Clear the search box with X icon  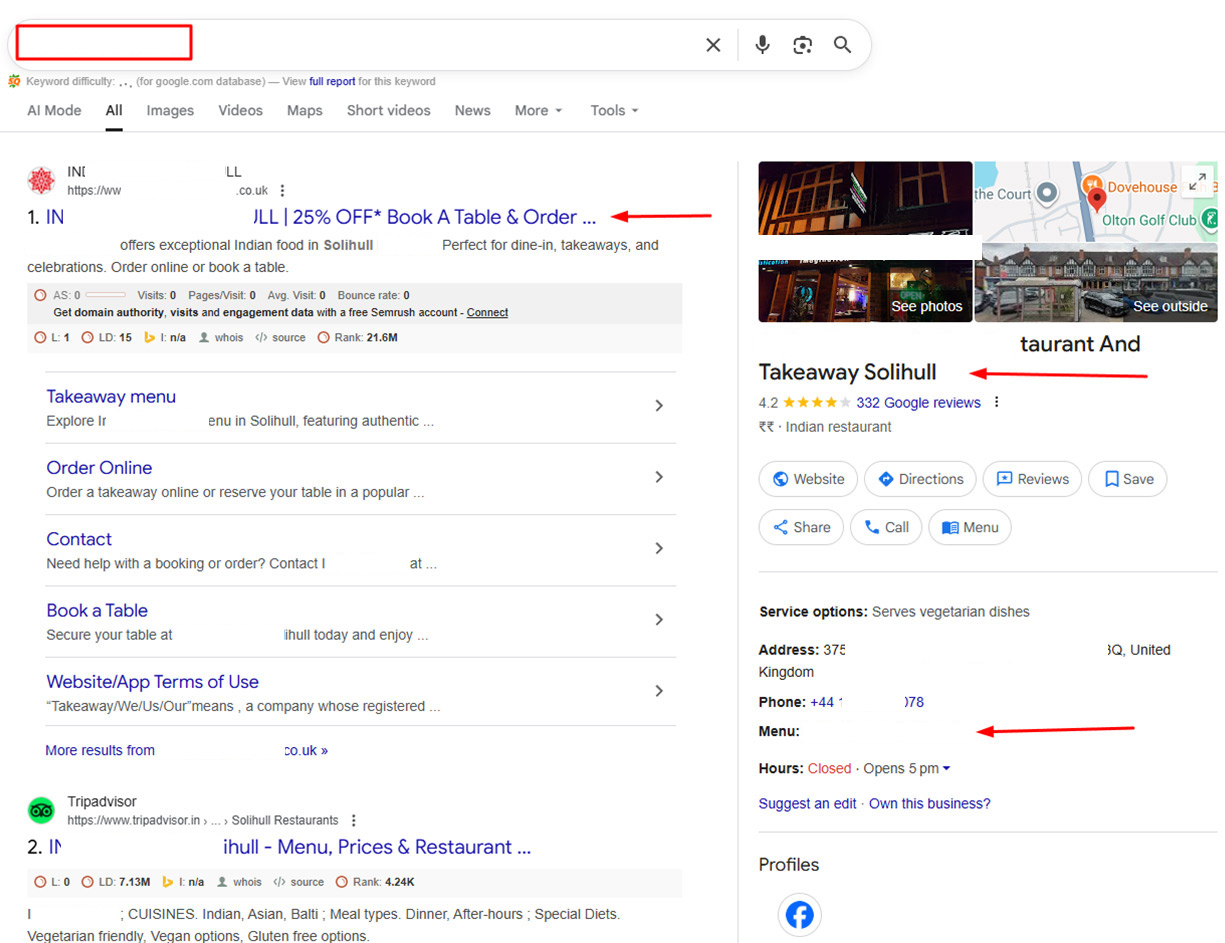coord(713,45)
